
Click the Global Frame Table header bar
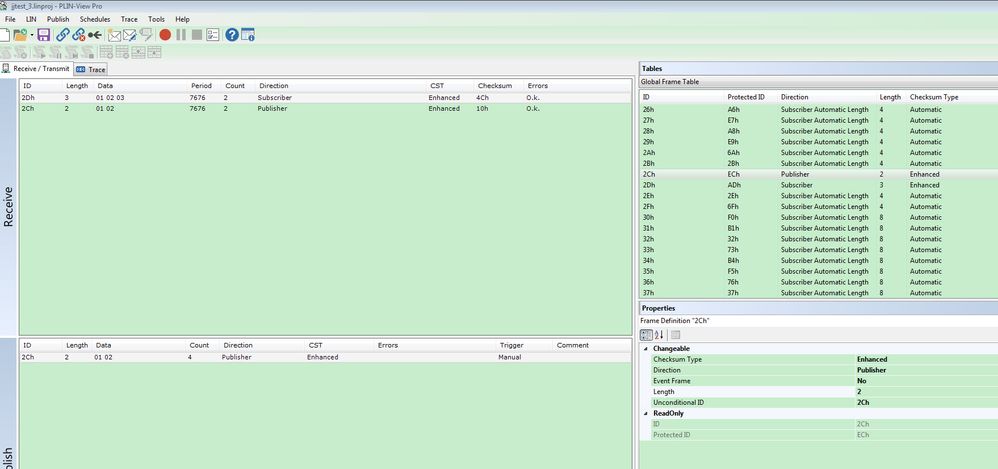pos(819,82)
